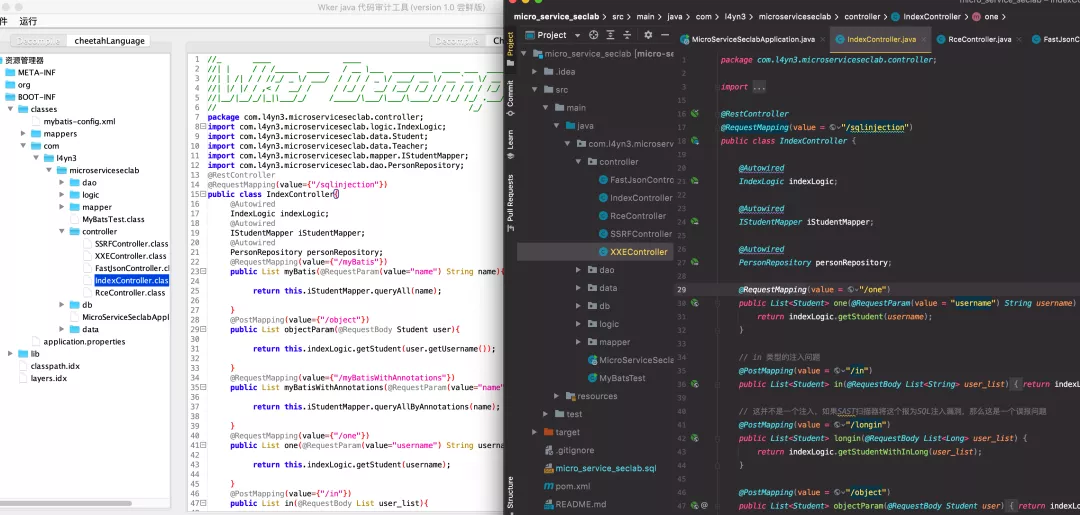This screenshot has width=1080, height=515.
Task: Open the Pull Requests tool window
Action: pyautogui.click(x=510, y=202)
